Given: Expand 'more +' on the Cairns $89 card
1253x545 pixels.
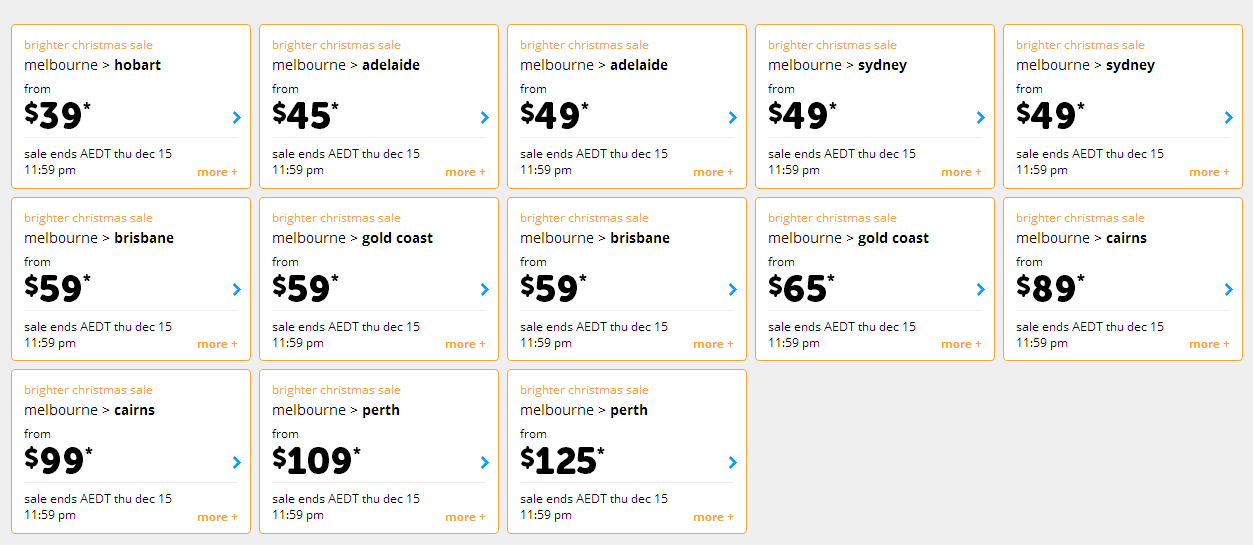Looking at the screenshot, I should [x=1209, y=344].
